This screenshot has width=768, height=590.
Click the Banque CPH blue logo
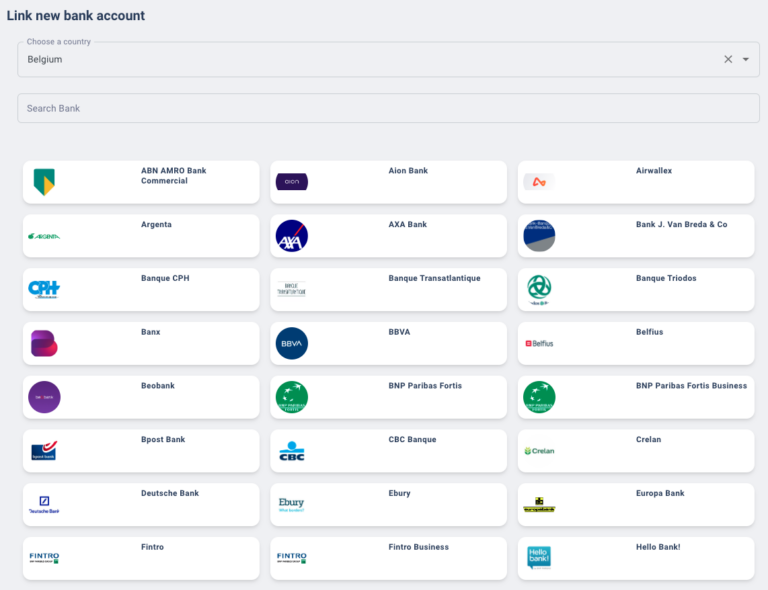coord(44,289)
